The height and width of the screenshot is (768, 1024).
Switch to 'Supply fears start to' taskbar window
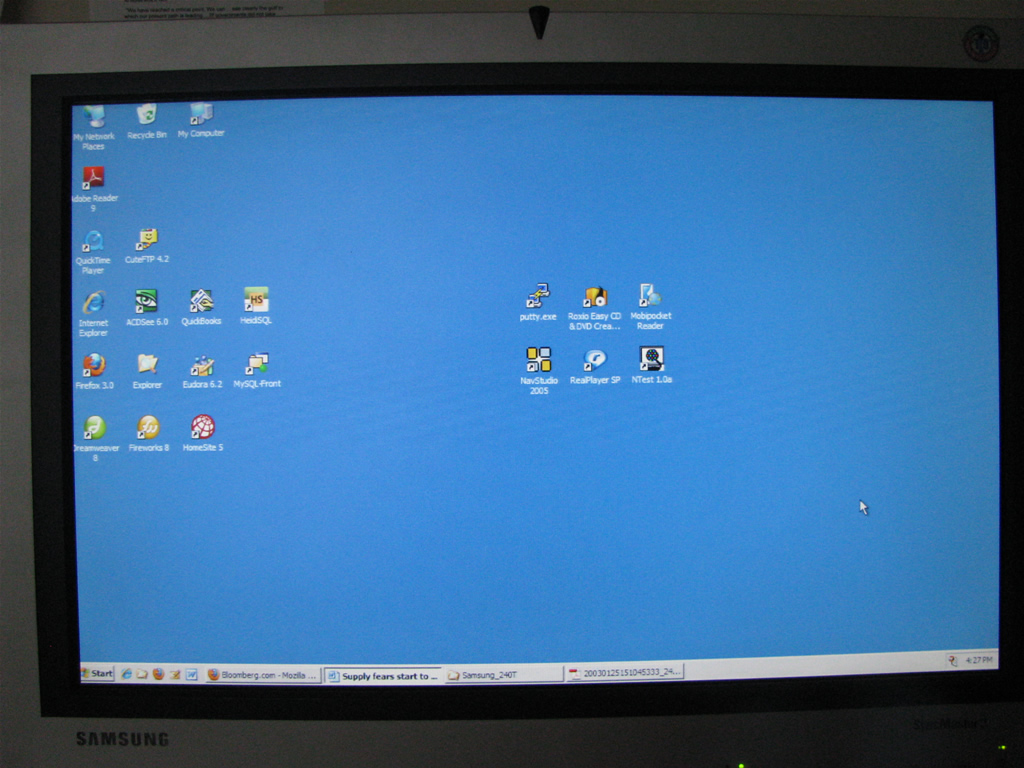(383, 676)
